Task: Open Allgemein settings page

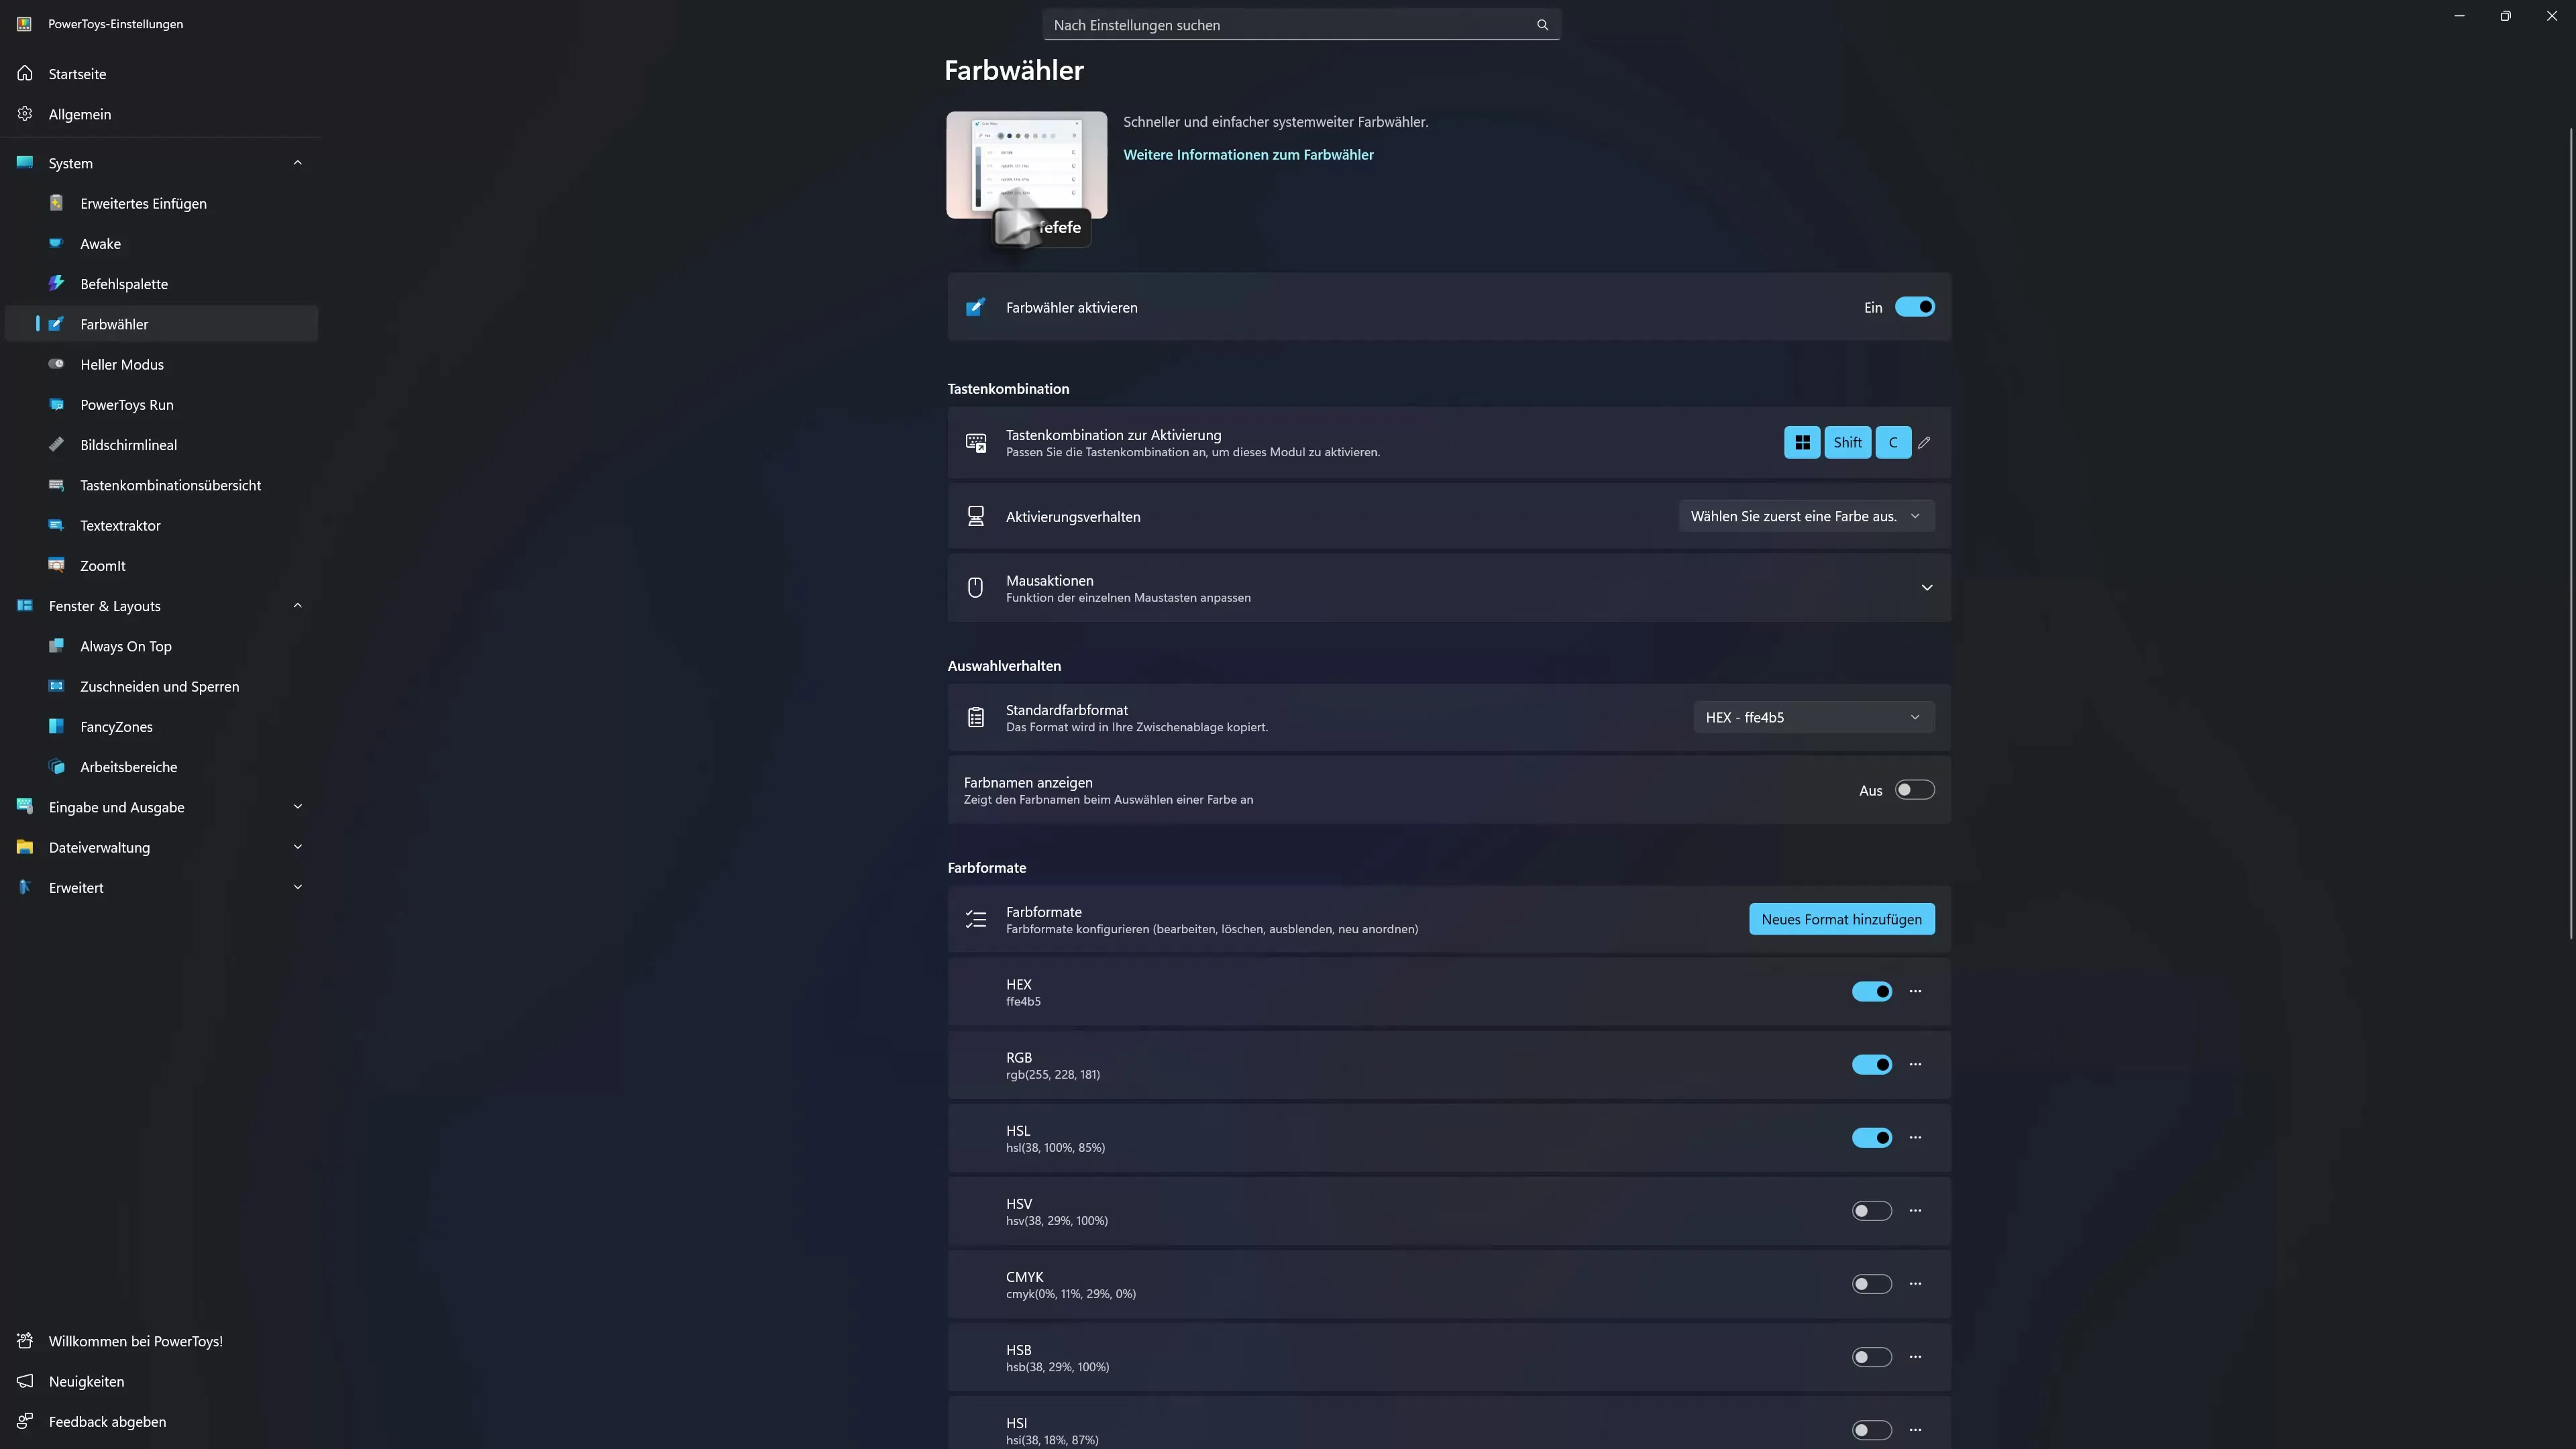Action: [79, 114]
